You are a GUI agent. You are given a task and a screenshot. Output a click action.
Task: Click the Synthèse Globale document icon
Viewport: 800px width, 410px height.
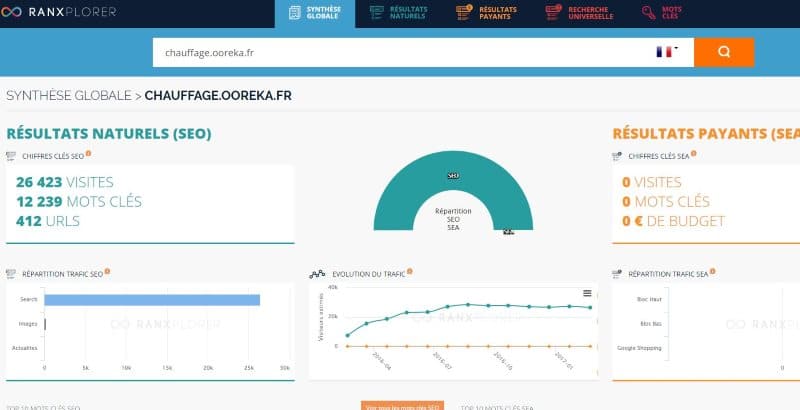[294, 13]
